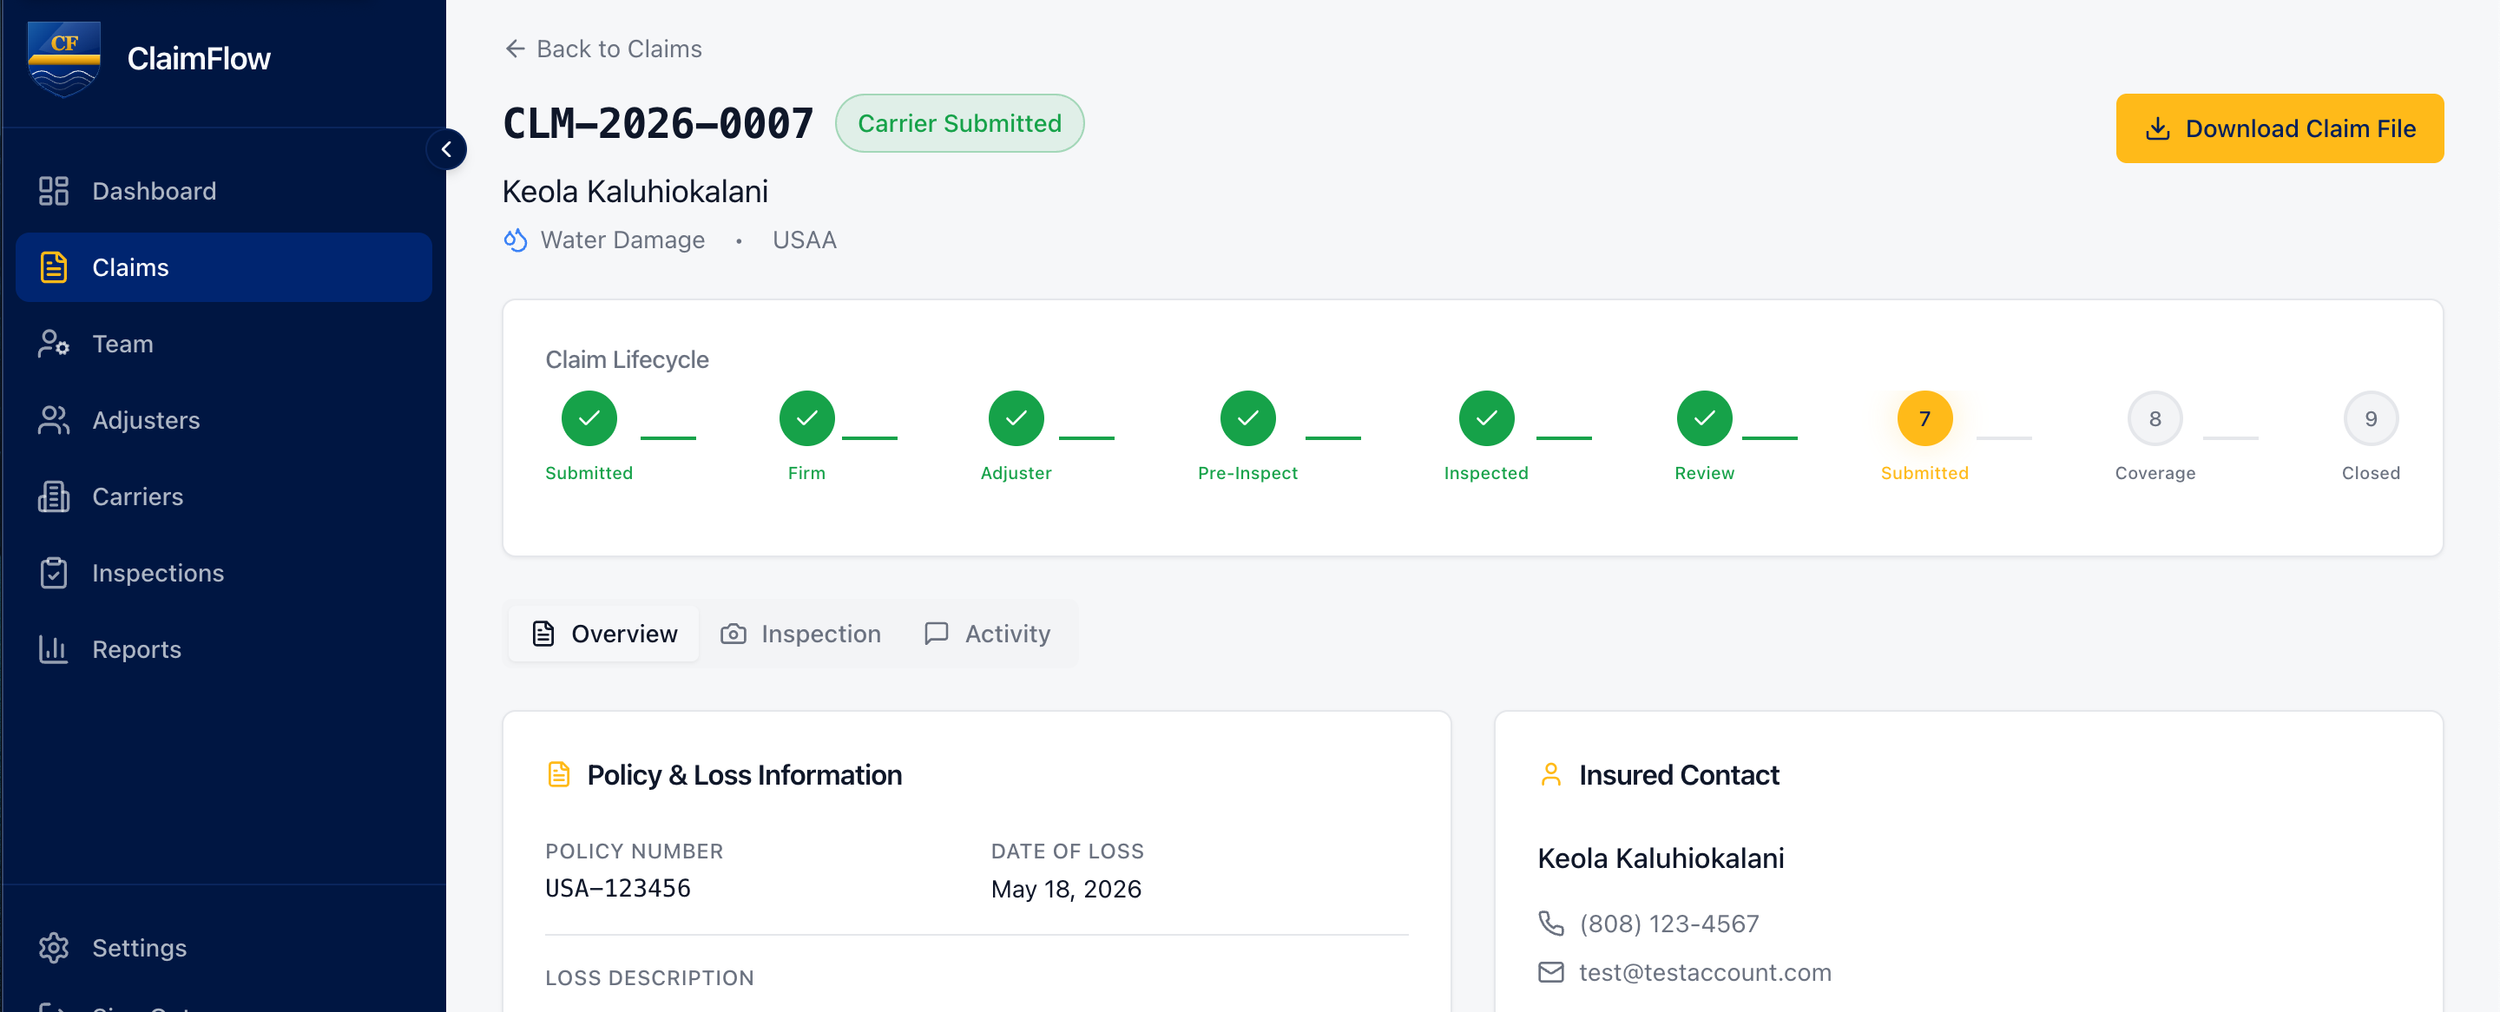Screen dimensions: 2500x1012
Task: Click the Policy & Loss Information icon
Action: click(559, 775)
